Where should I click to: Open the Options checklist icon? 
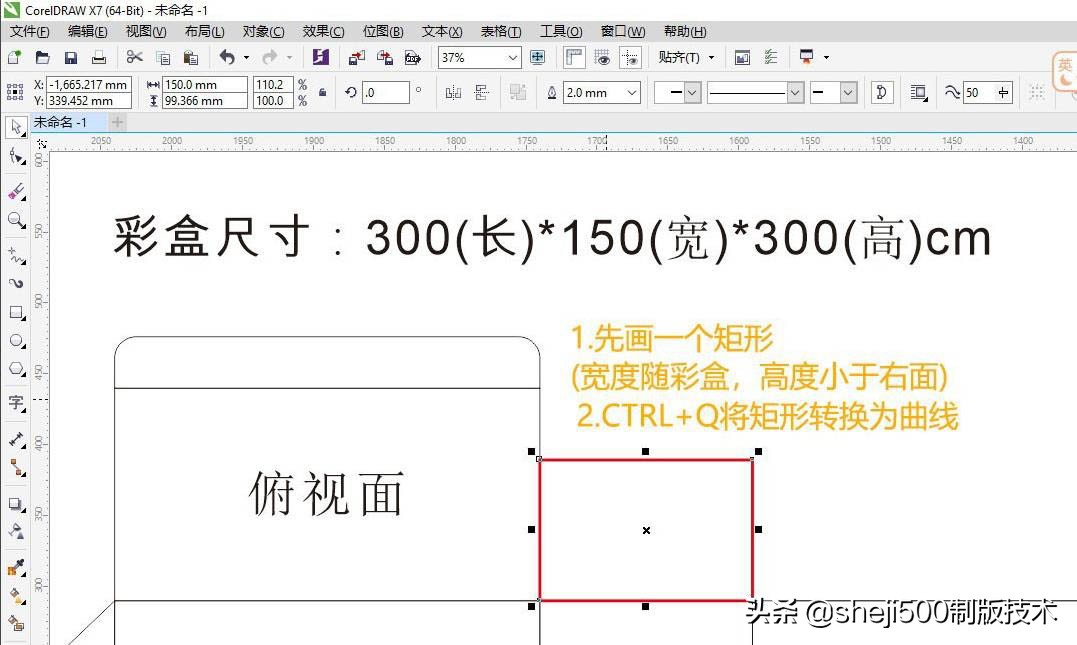pos(771,58)
